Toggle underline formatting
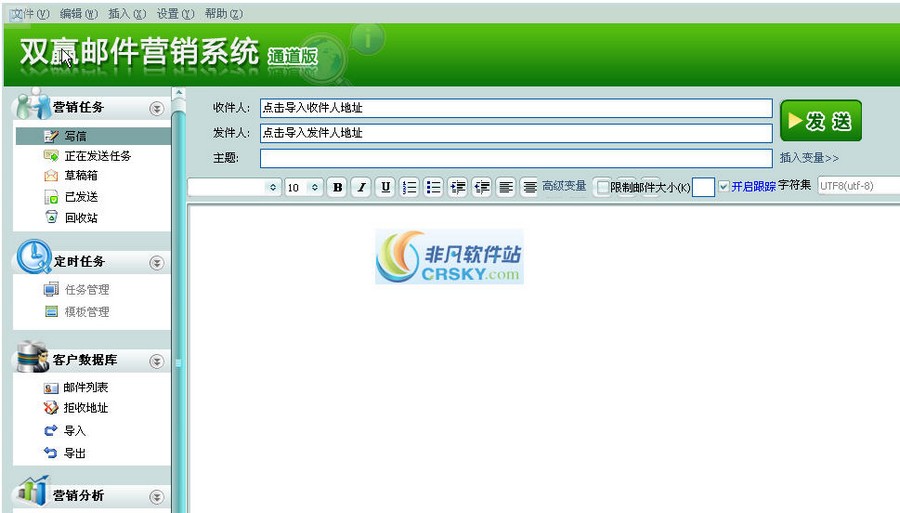The height and width of the screenshot is (513, 900). click(386, 187)
